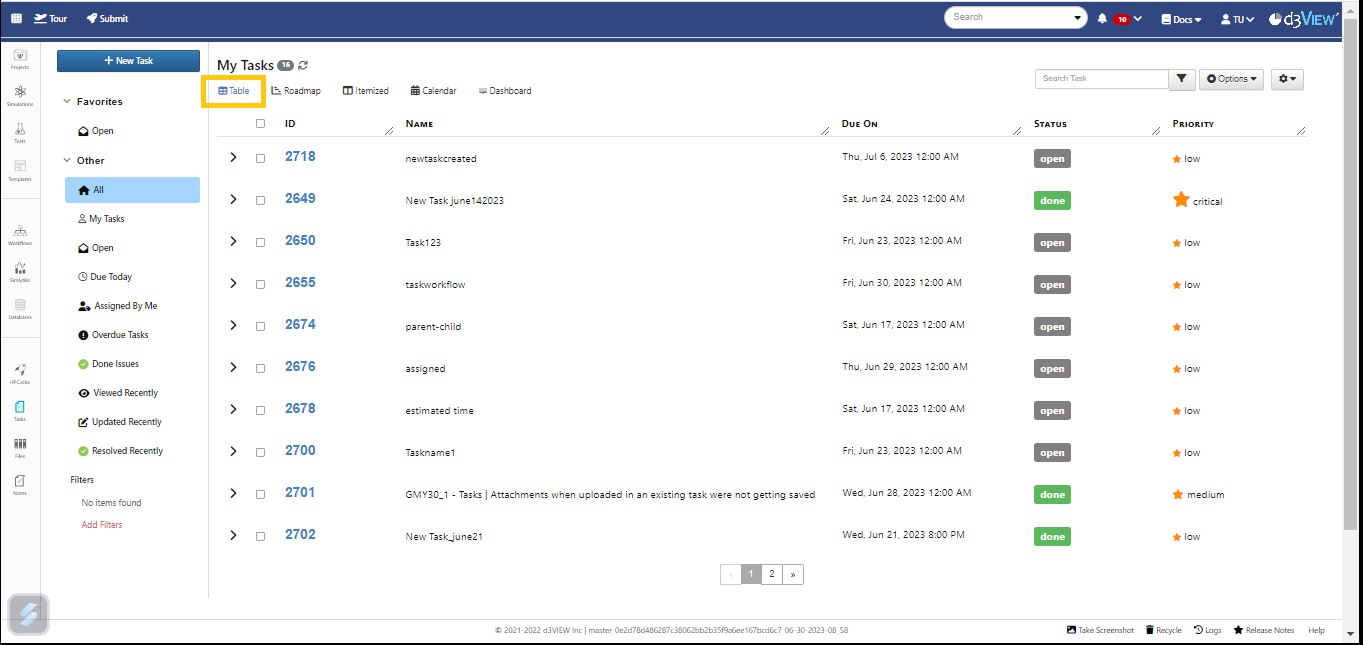
Task: Open the Files sidebar icon
Action: [20, 447]
